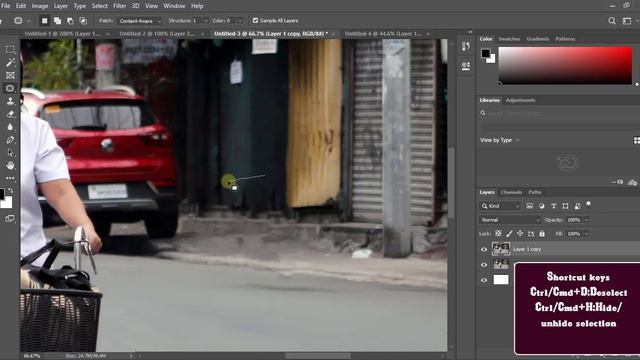Screen dimensions: 640x360
Task: Select the Rectangular Marquee tool
Action: pyautogui.click(x=10, y=49)
